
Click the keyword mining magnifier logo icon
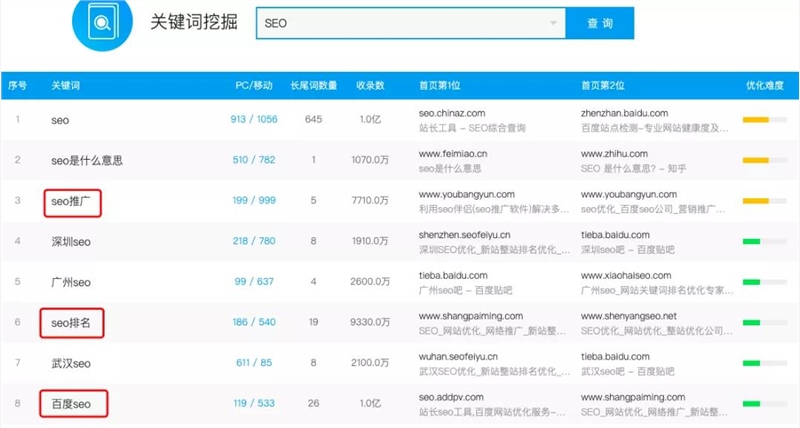[102, 22]
